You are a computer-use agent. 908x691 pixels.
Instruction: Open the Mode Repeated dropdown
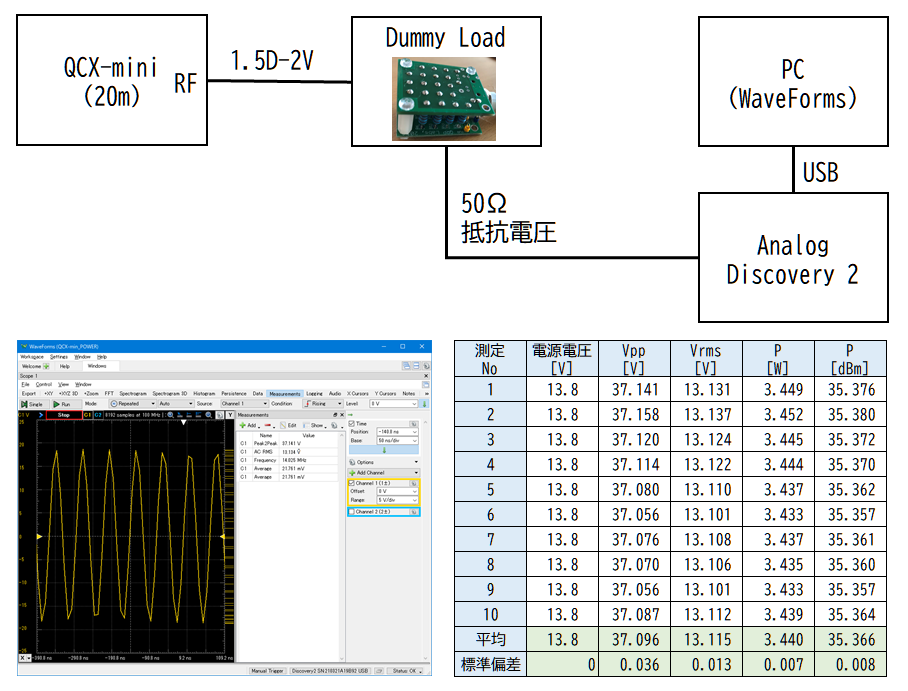[x=133, y=404]
